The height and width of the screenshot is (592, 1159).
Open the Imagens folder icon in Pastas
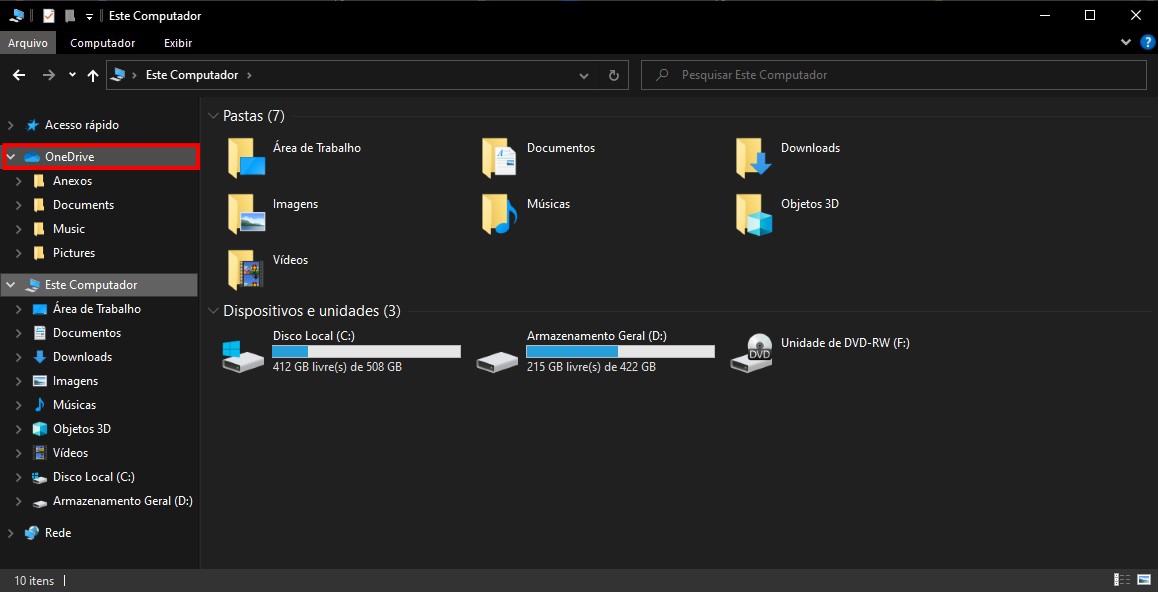246,213
